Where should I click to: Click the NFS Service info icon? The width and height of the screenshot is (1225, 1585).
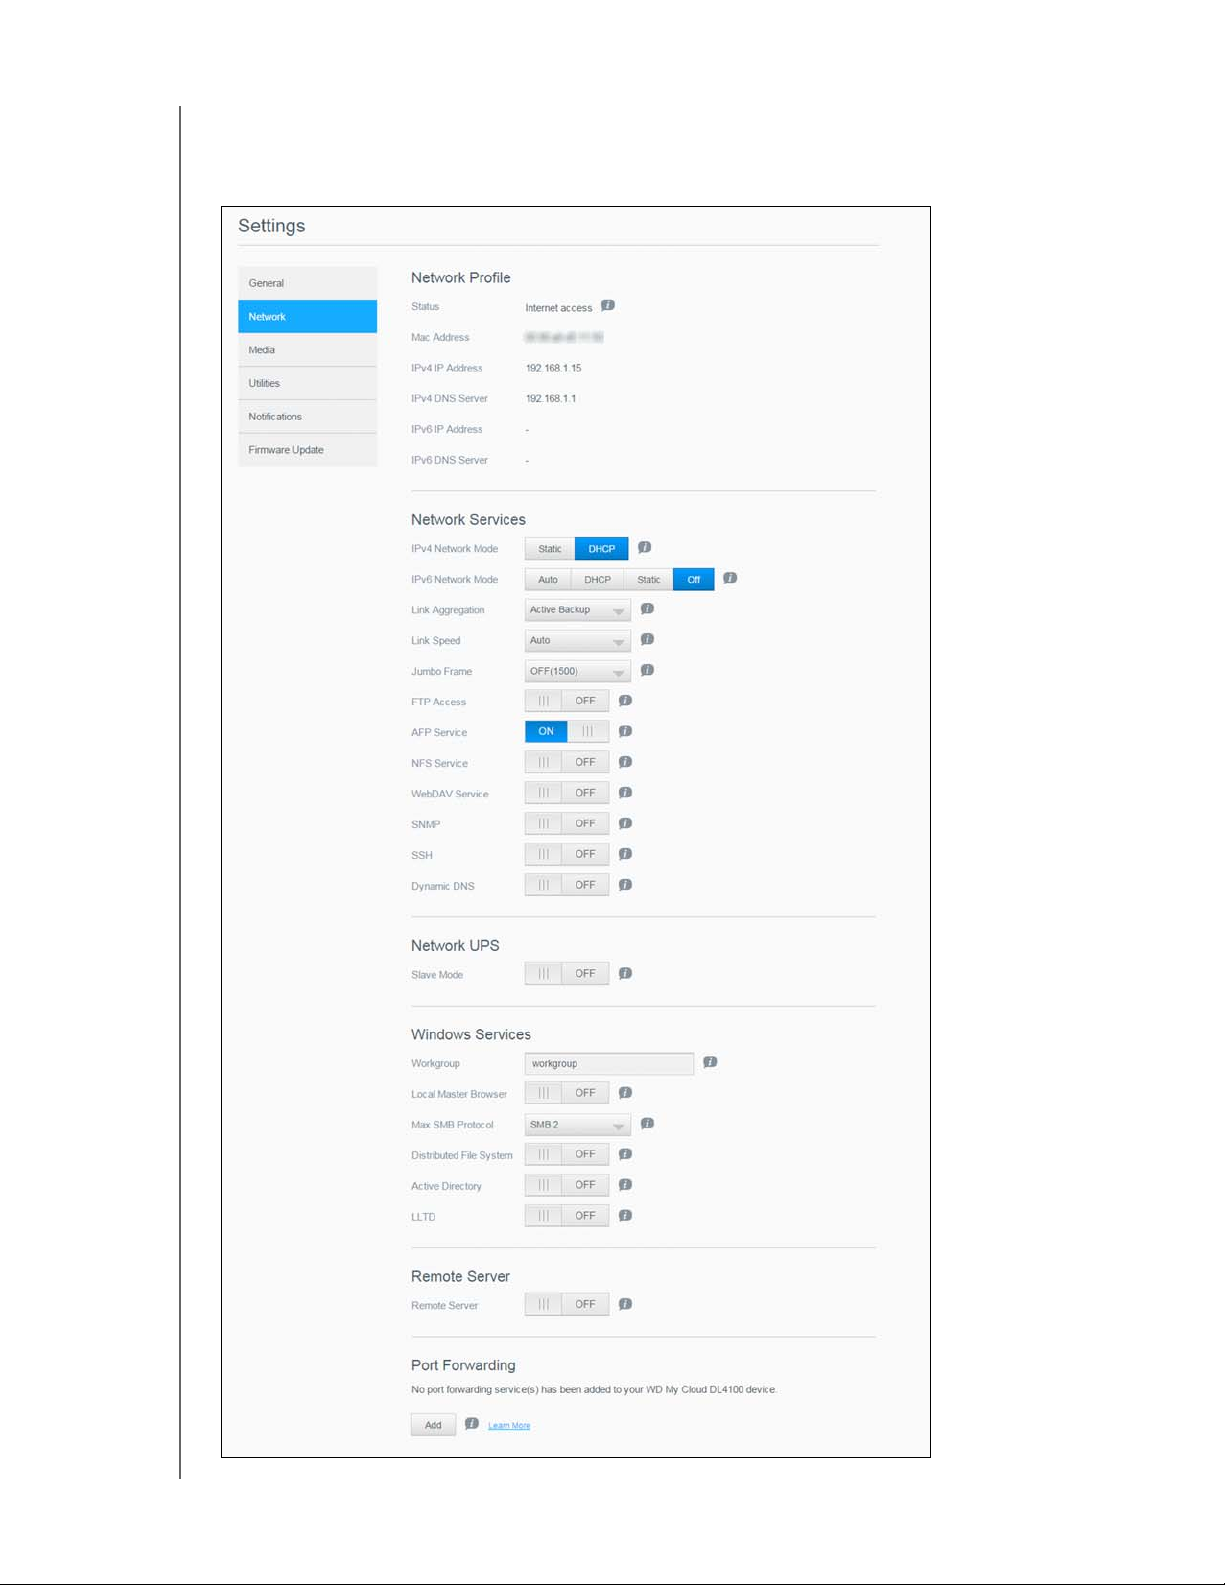[625, 762]
